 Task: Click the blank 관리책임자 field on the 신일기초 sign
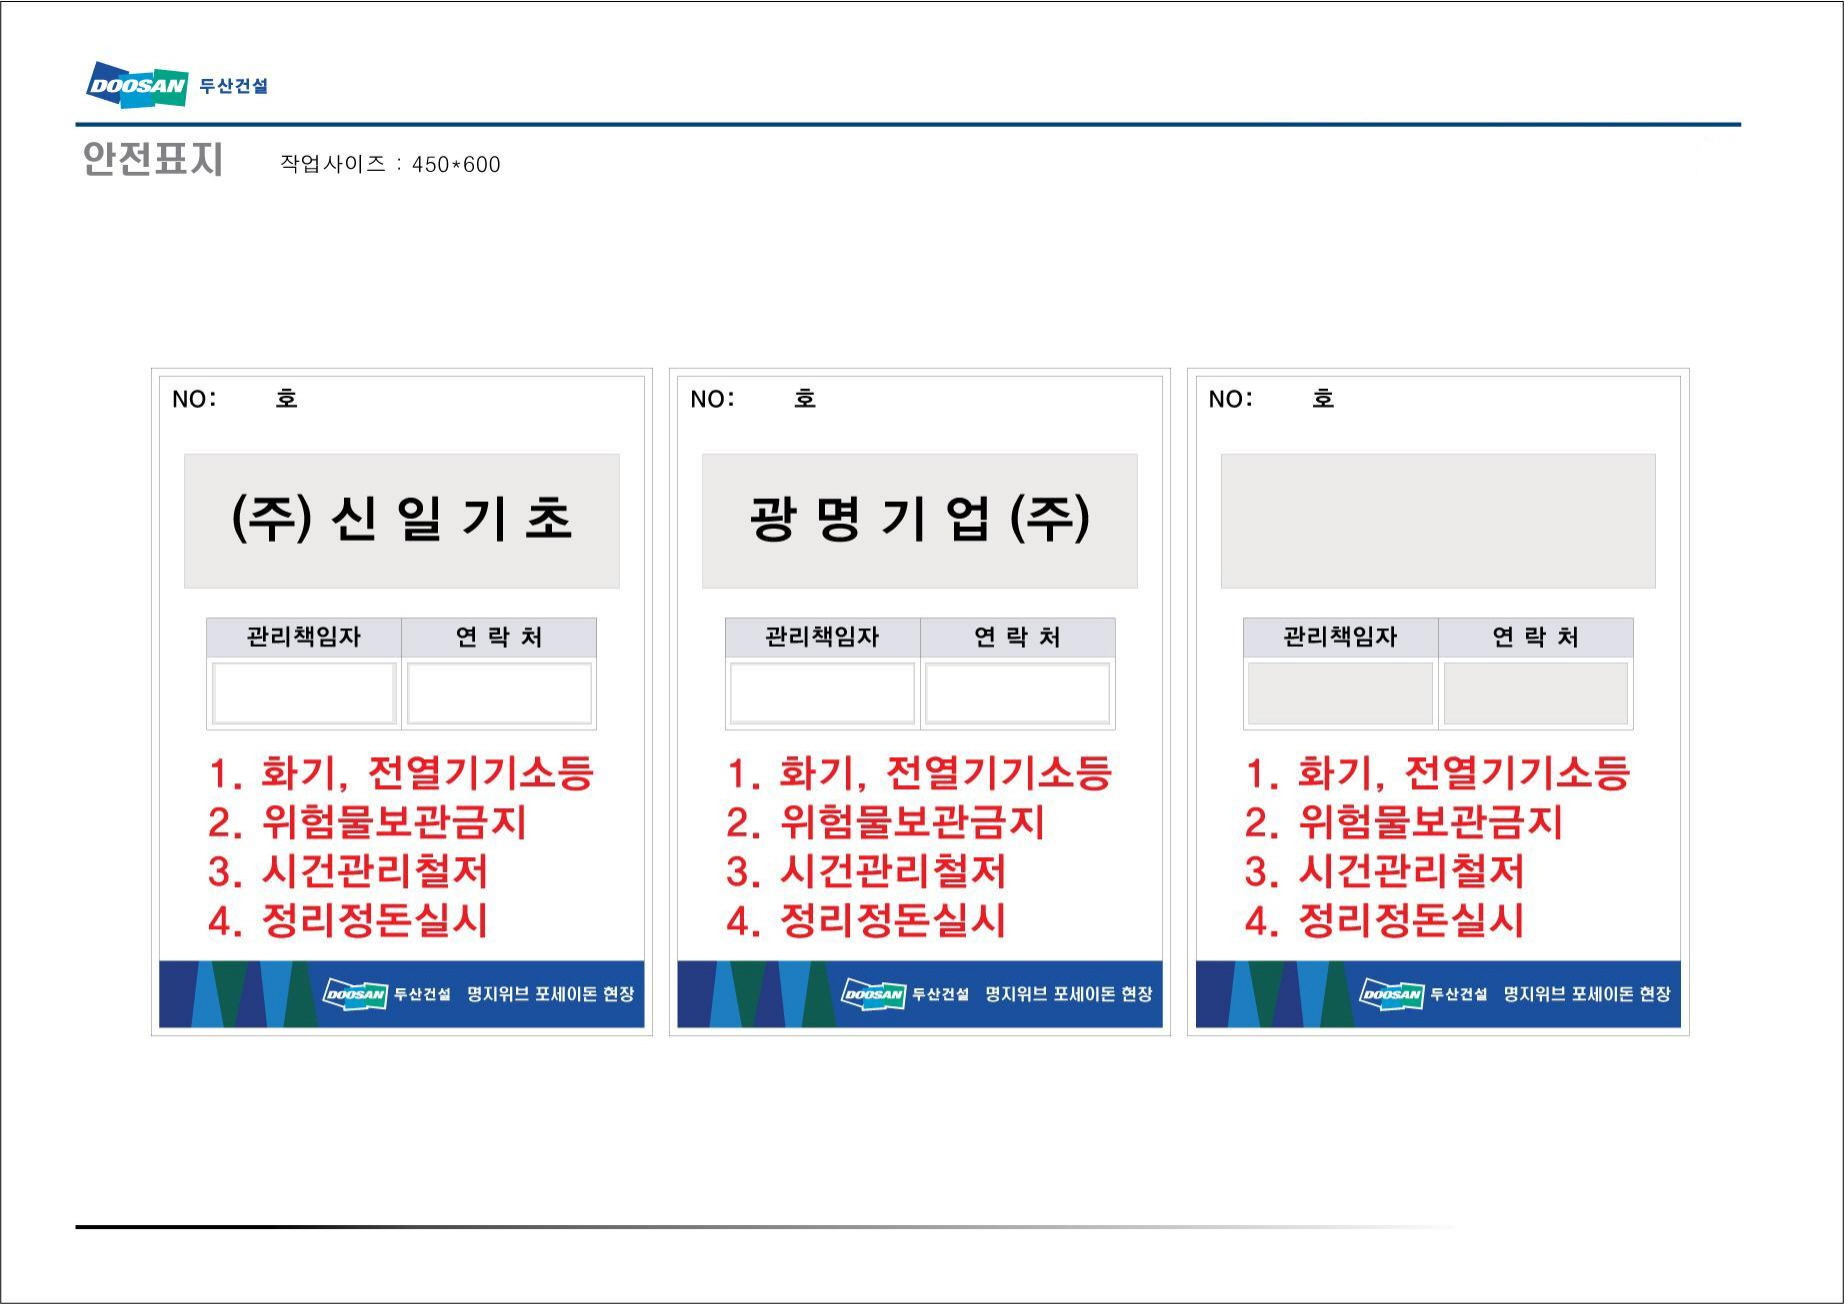(304, 693)
